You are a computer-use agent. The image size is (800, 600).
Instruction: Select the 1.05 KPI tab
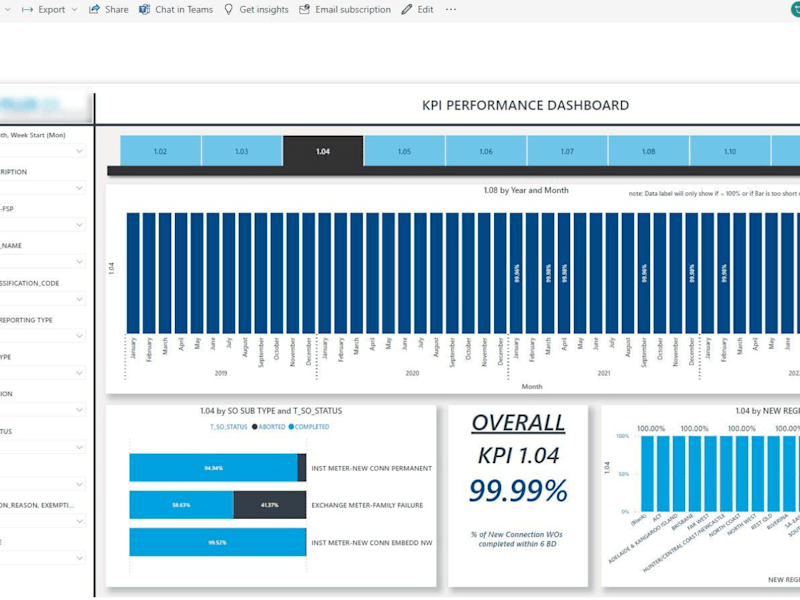[x=405, y=151]
